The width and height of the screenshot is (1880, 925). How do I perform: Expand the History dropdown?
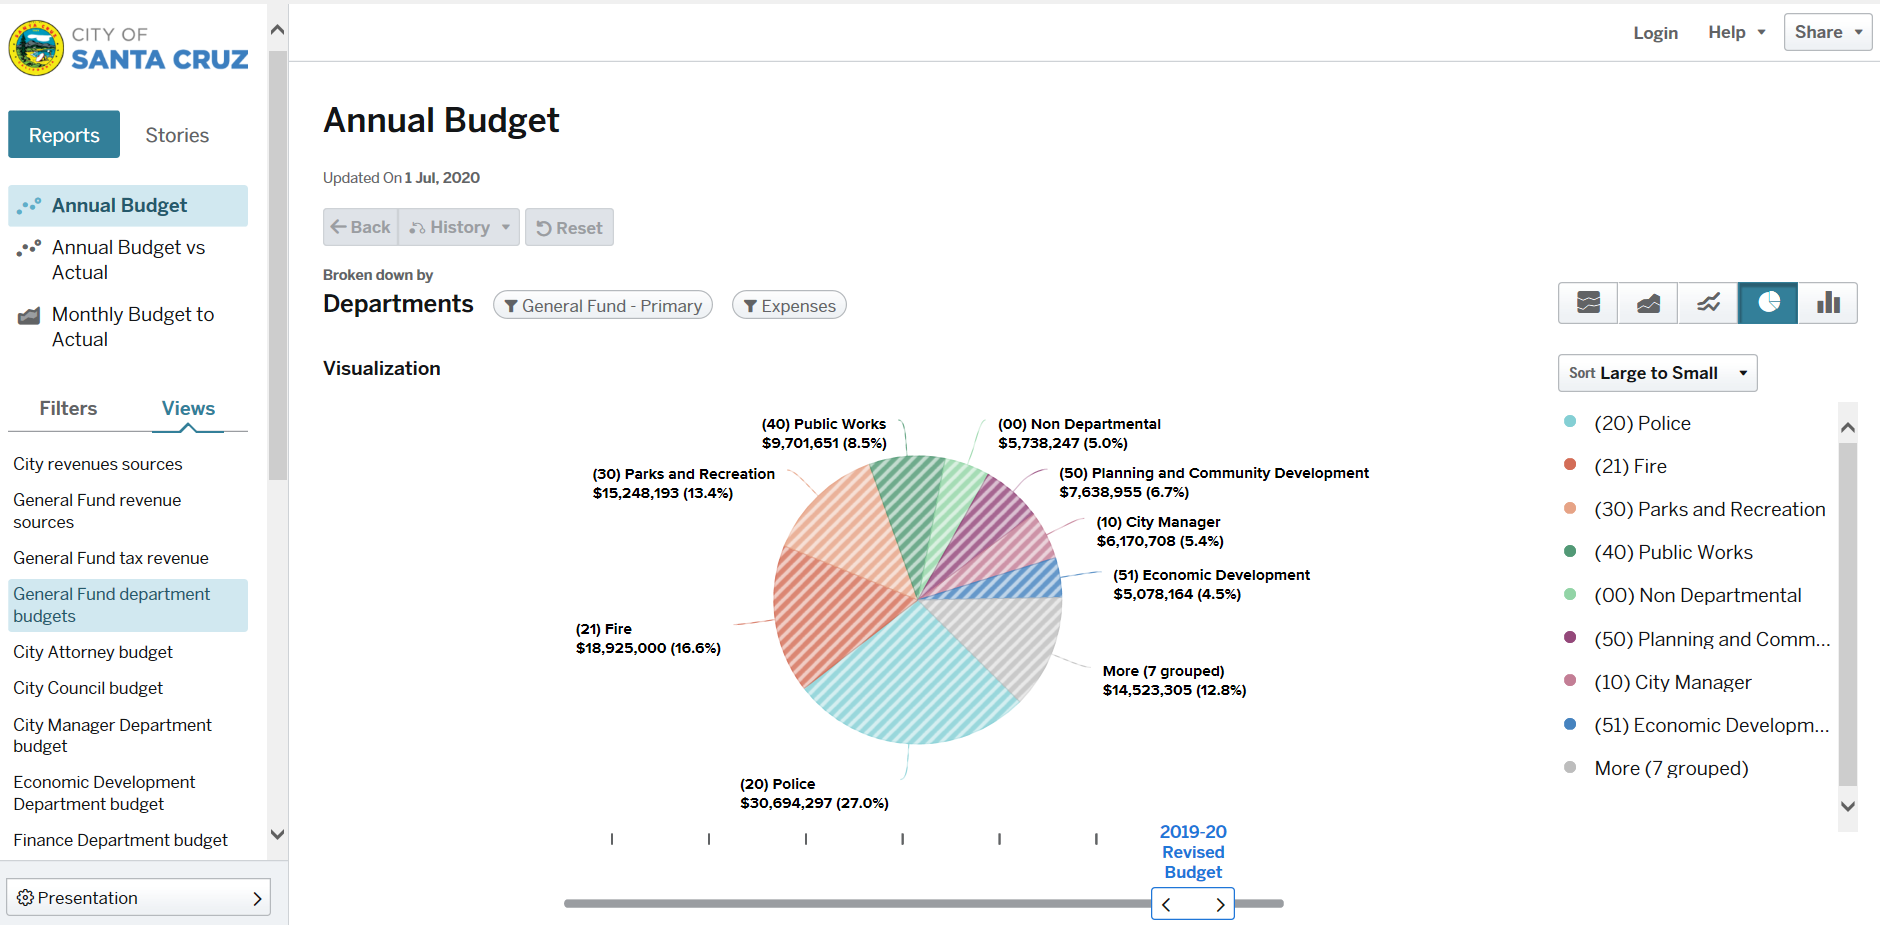(459, 228)
